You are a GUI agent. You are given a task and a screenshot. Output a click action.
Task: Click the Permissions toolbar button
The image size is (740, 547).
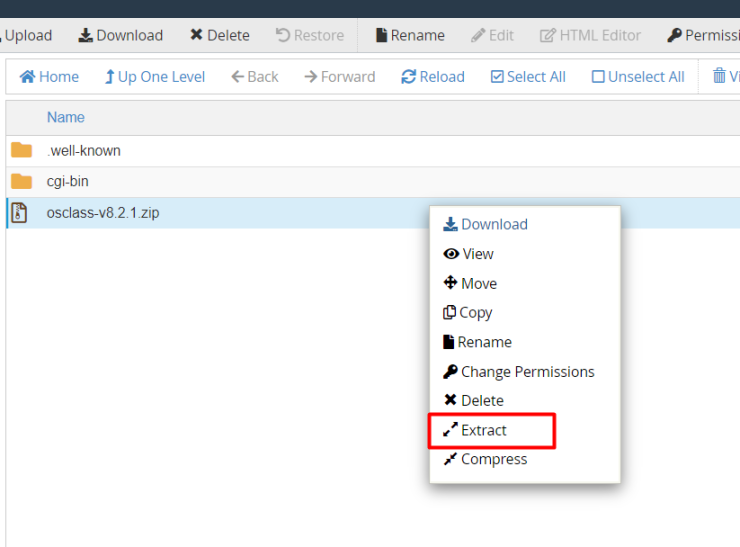(x=703, y=35)
